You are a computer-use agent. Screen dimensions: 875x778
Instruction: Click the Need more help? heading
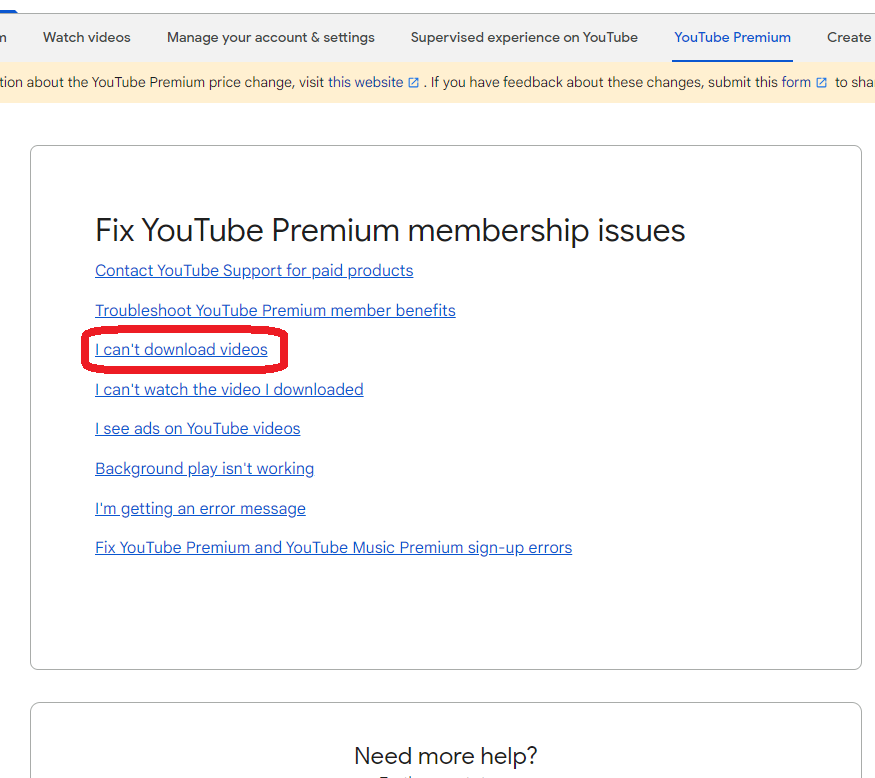point(445,756)
